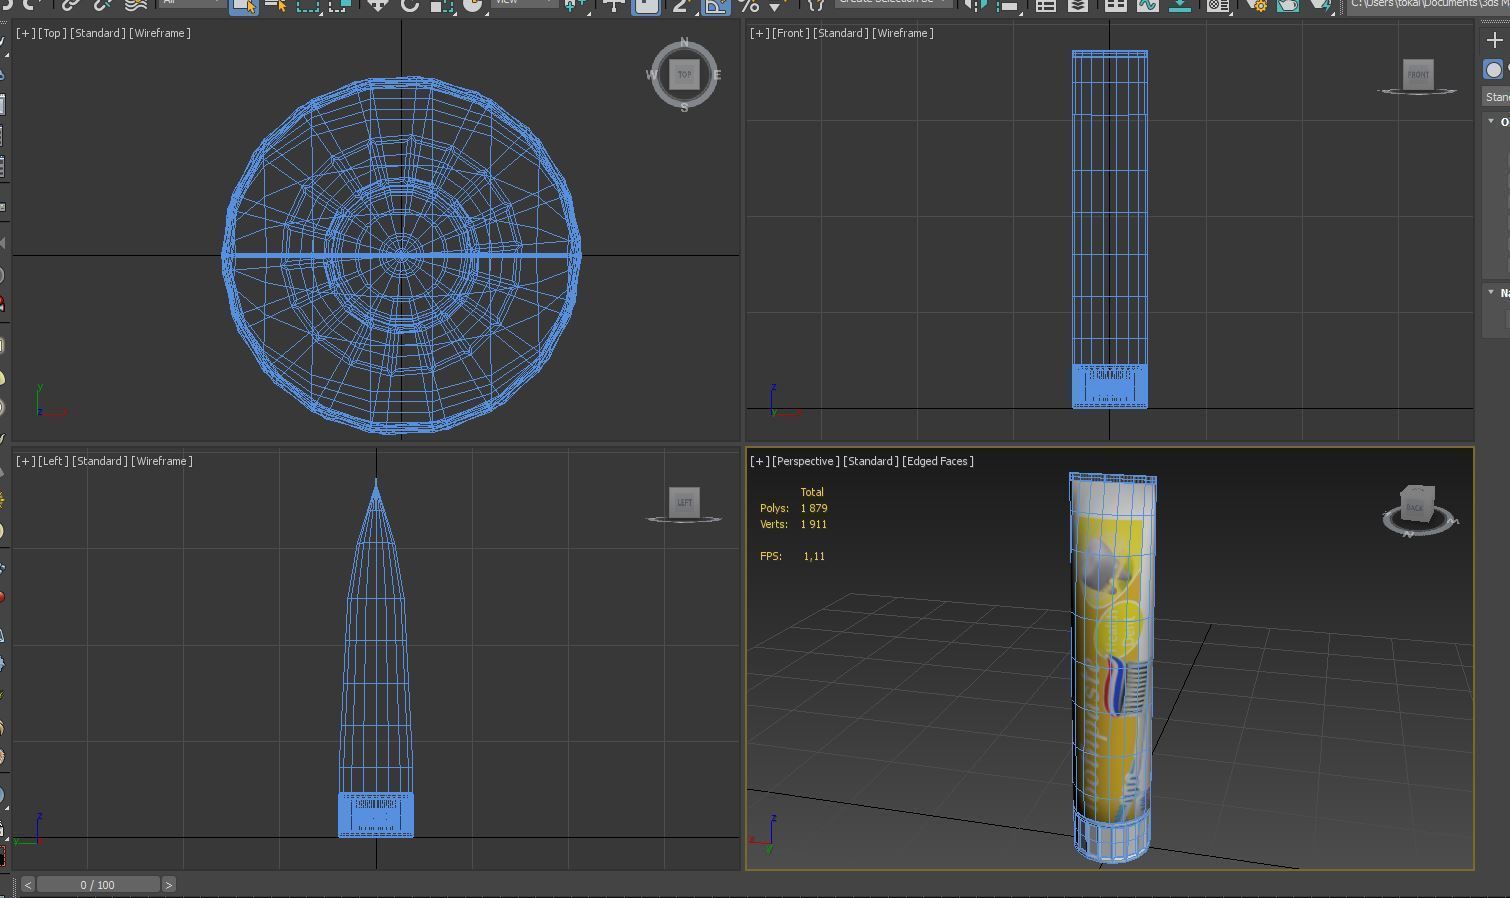Viewport: 1510px width, 898px height.
Task: Step to next frame with right arrow
Action: 169,884
